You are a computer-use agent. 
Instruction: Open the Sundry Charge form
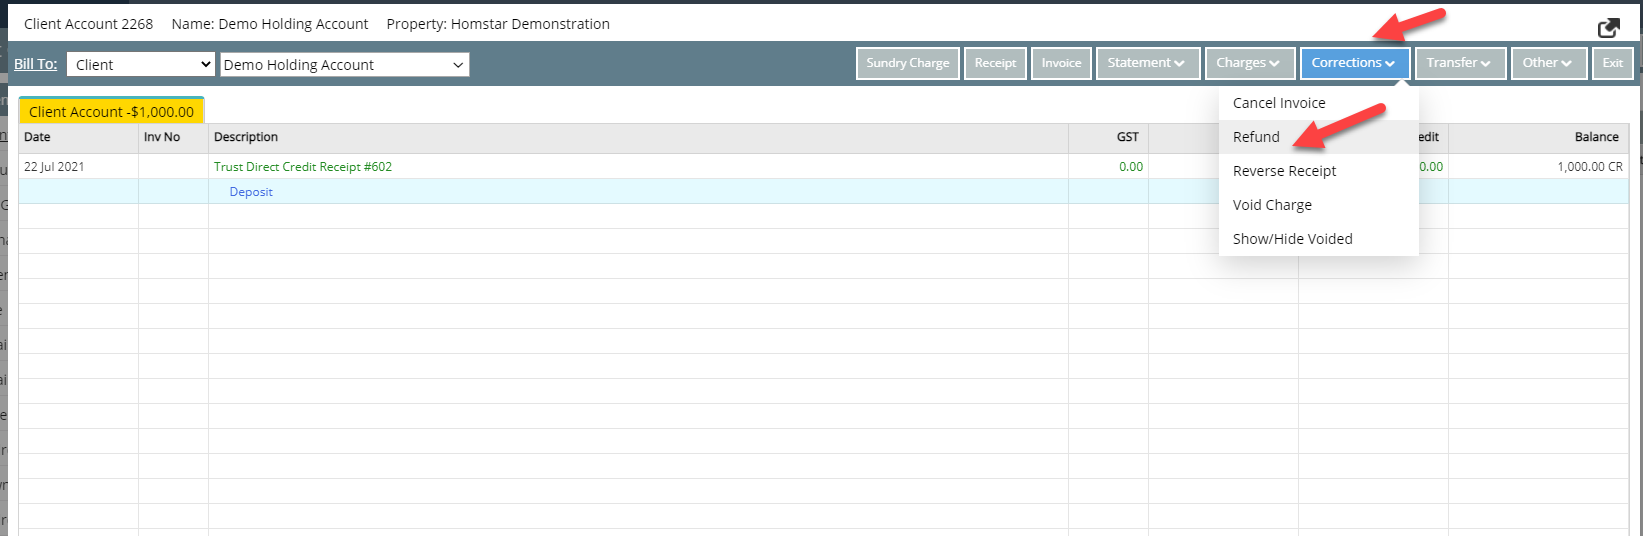coord(907,63)
